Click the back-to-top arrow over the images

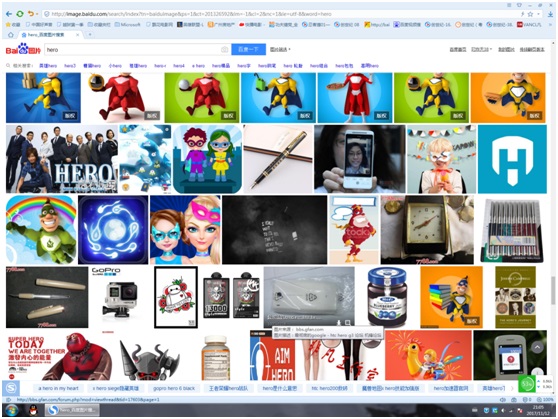[x=537, y=347]
